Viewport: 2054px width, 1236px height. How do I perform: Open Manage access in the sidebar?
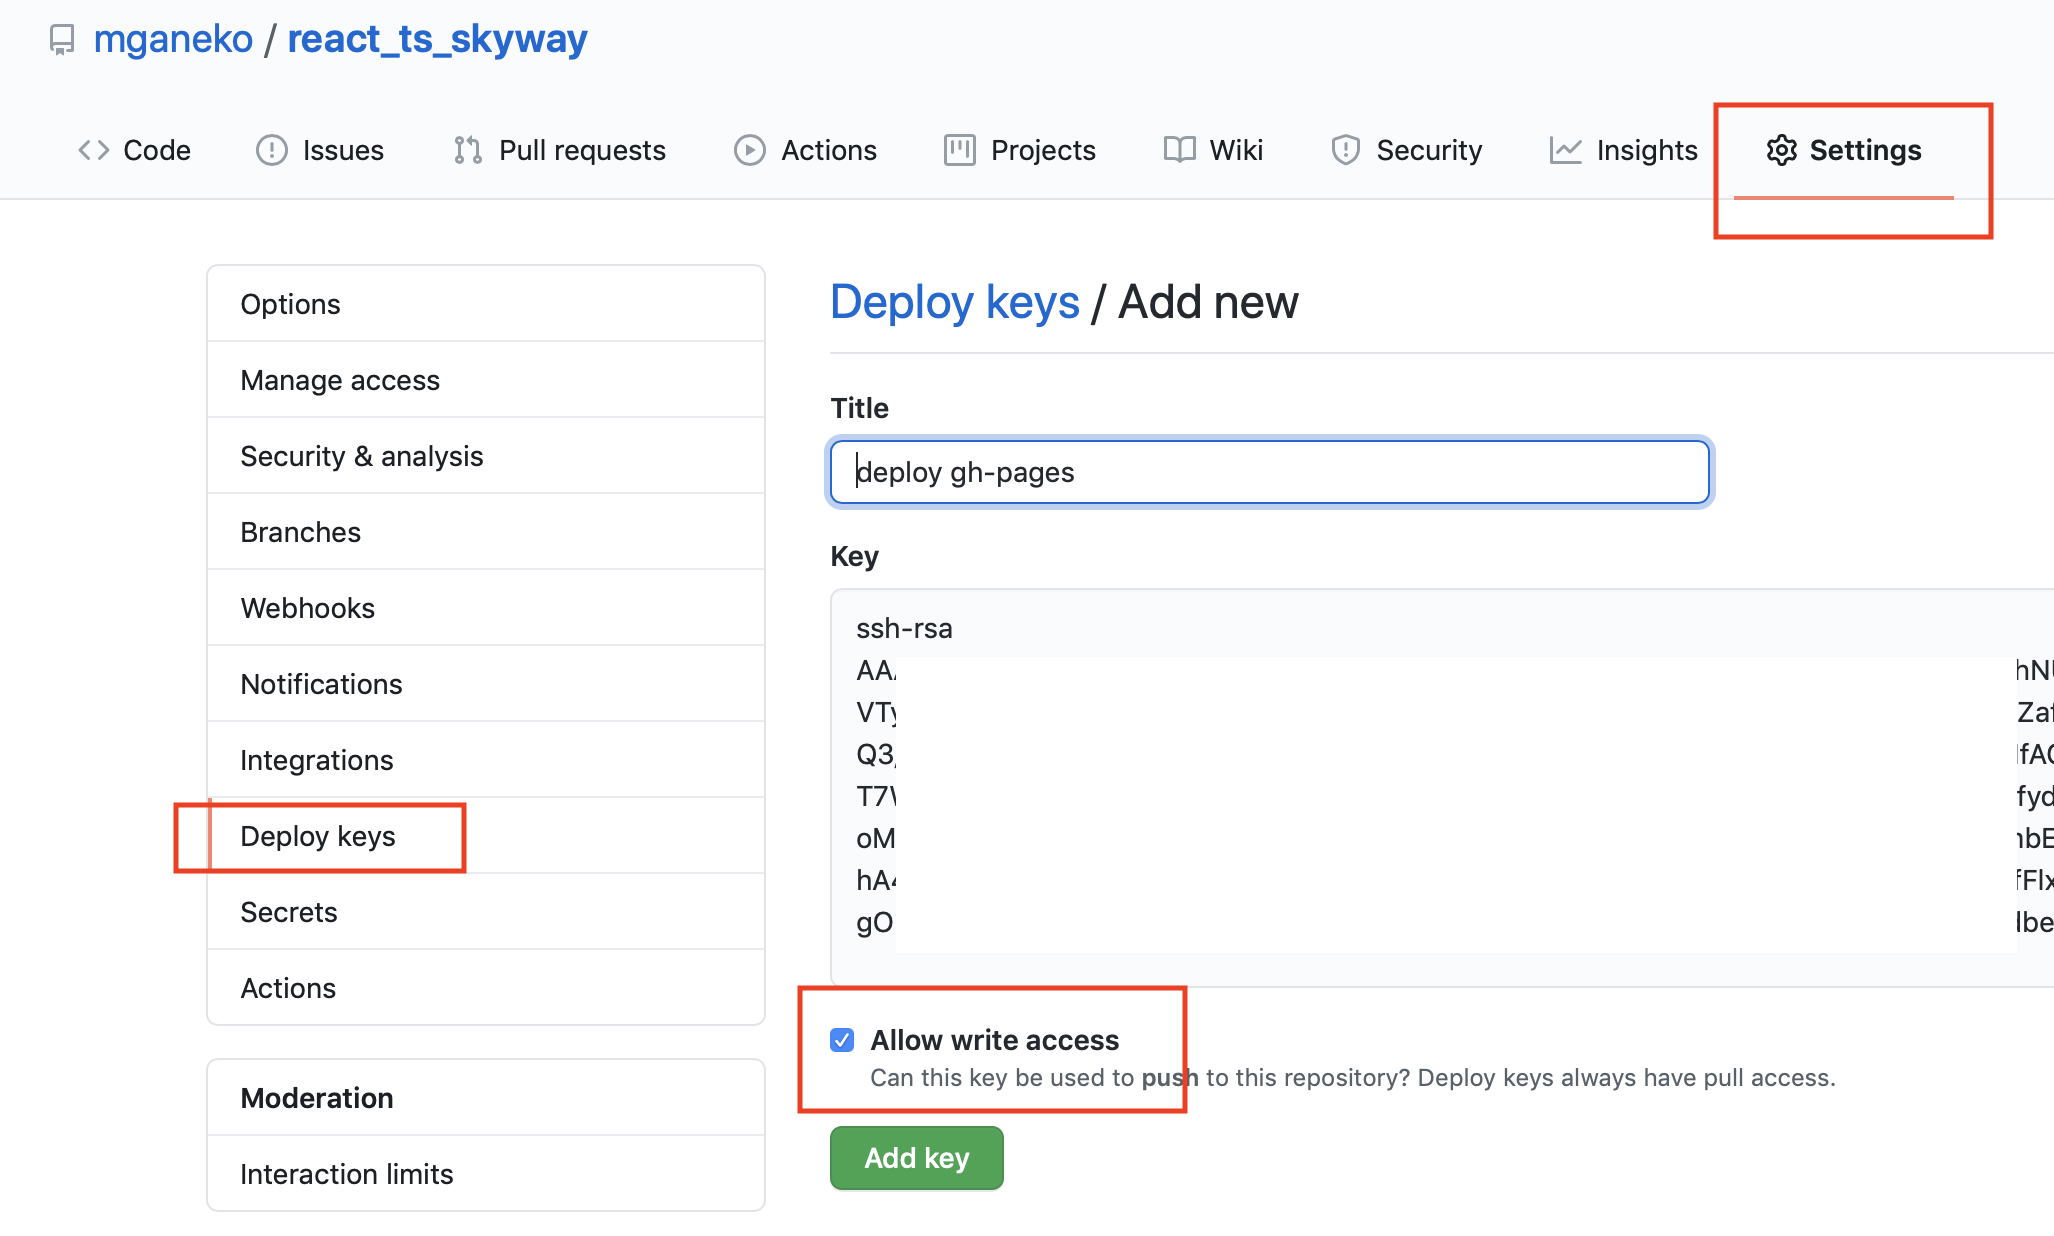click(486, 380)
